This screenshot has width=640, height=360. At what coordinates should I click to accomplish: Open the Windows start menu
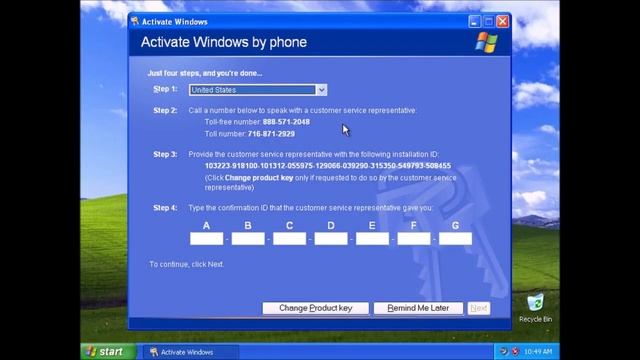[108, 351]
